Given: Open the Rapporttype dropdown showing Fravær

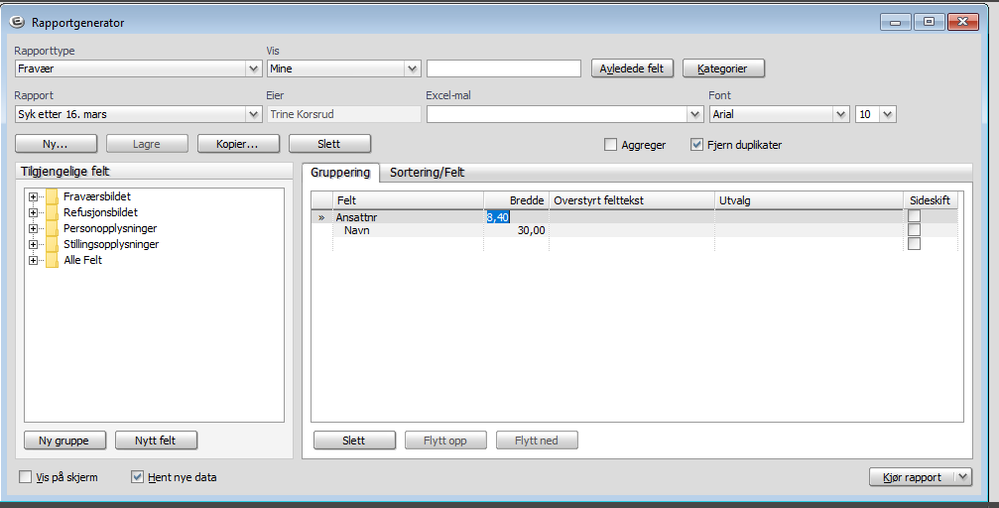Looking at the screenshot, I should 254,69.
